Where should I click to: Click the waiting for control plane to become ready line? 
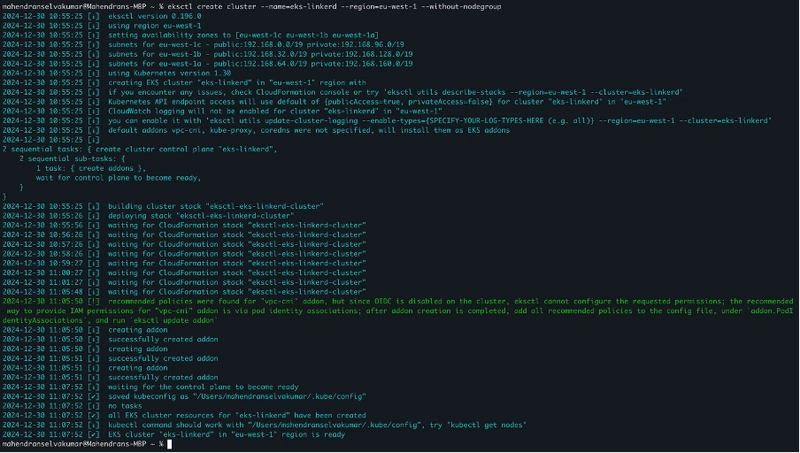(204, 387)
